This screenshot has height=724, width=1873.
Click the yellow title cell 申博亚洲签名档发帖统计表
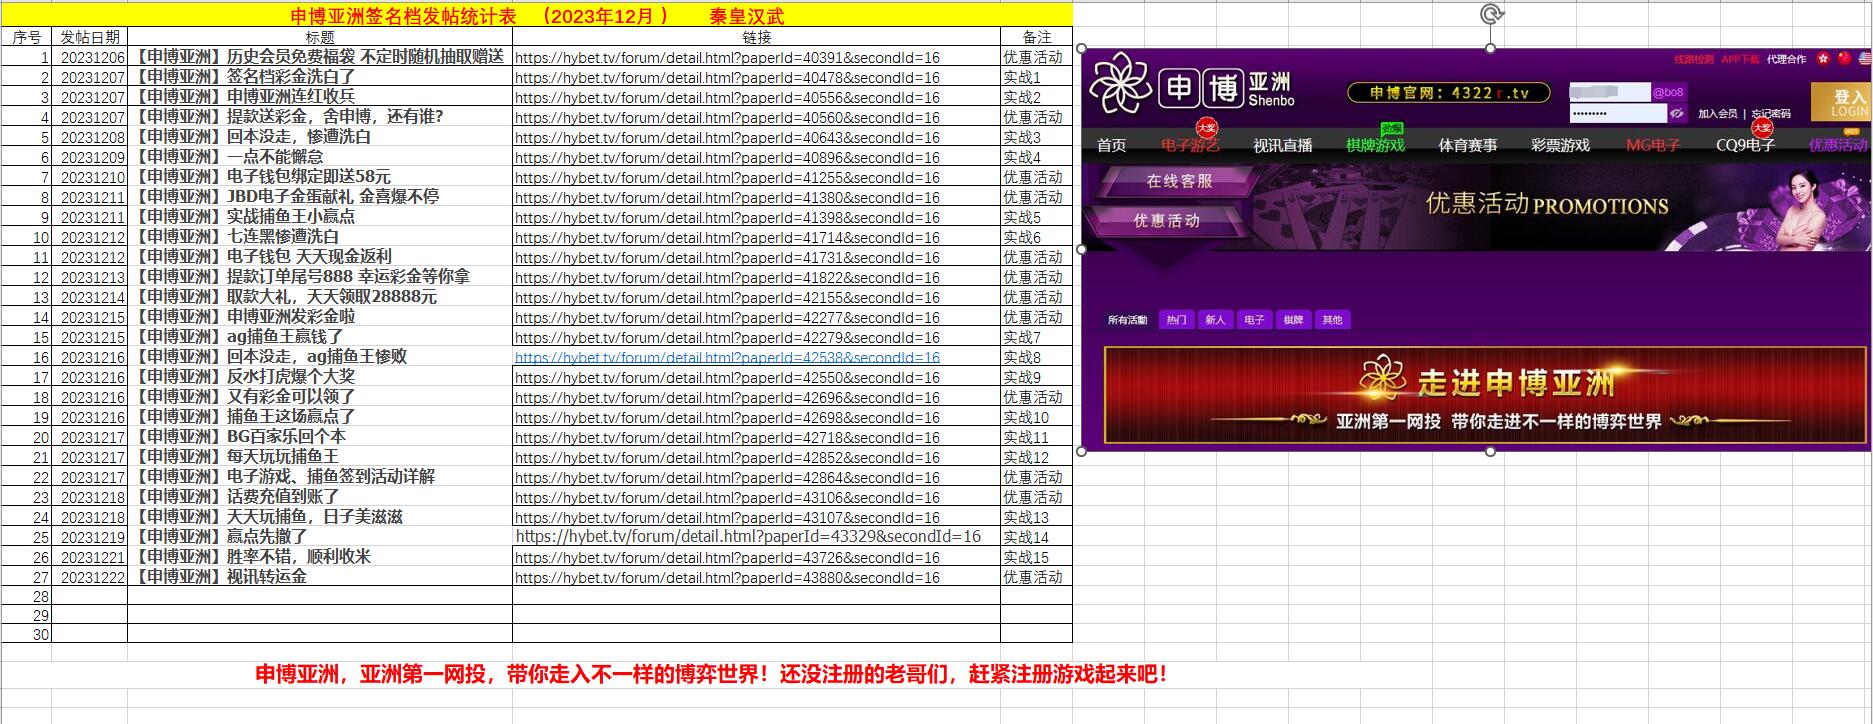536,15
